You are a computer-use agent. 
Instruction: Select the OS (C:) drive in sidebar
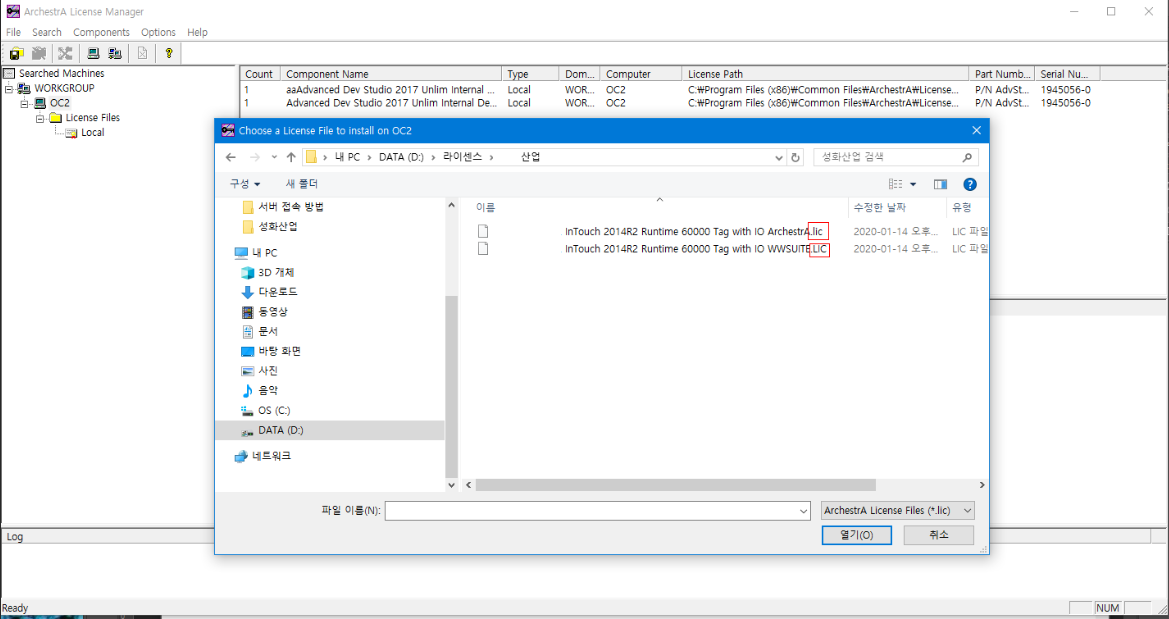(x=265, y=410)
